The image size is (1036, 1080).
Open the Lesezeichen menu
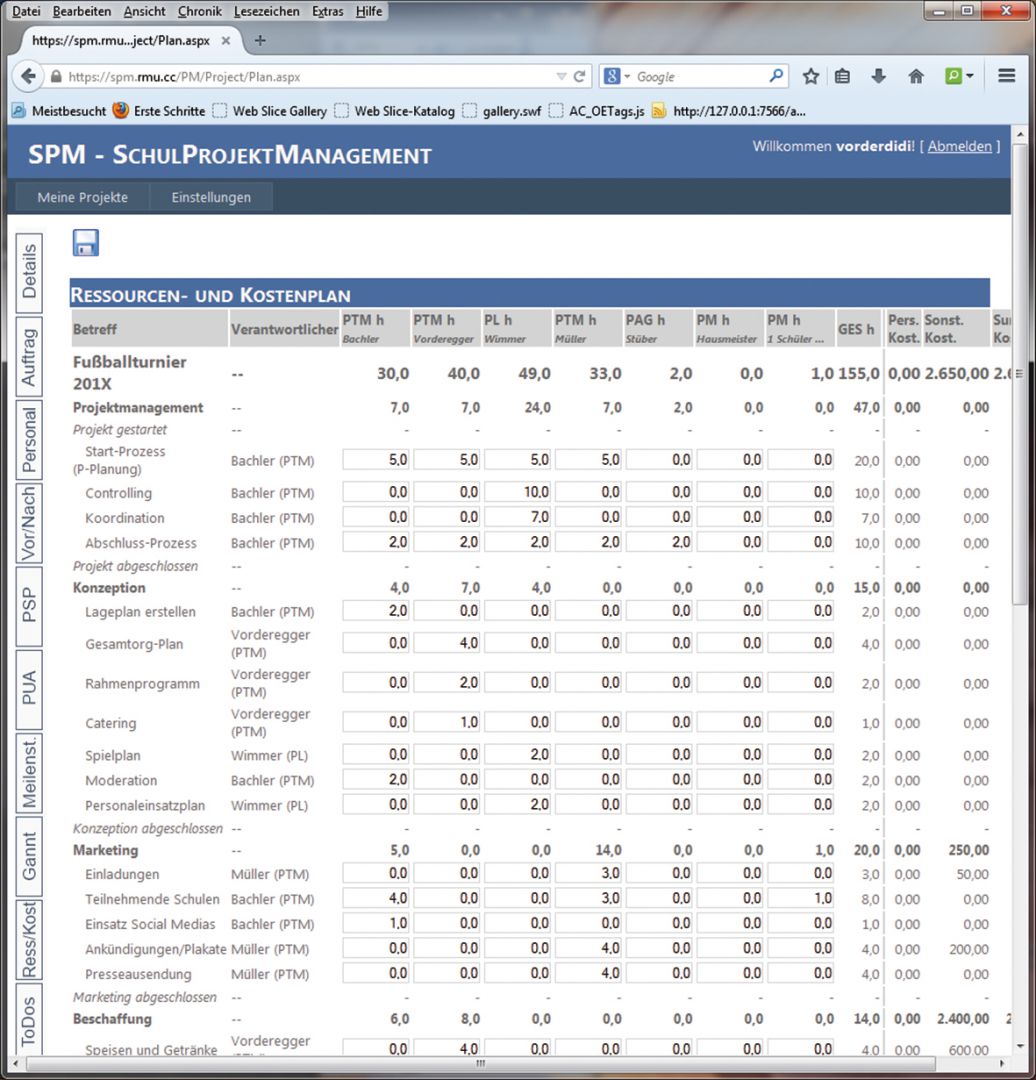point(267,12)
